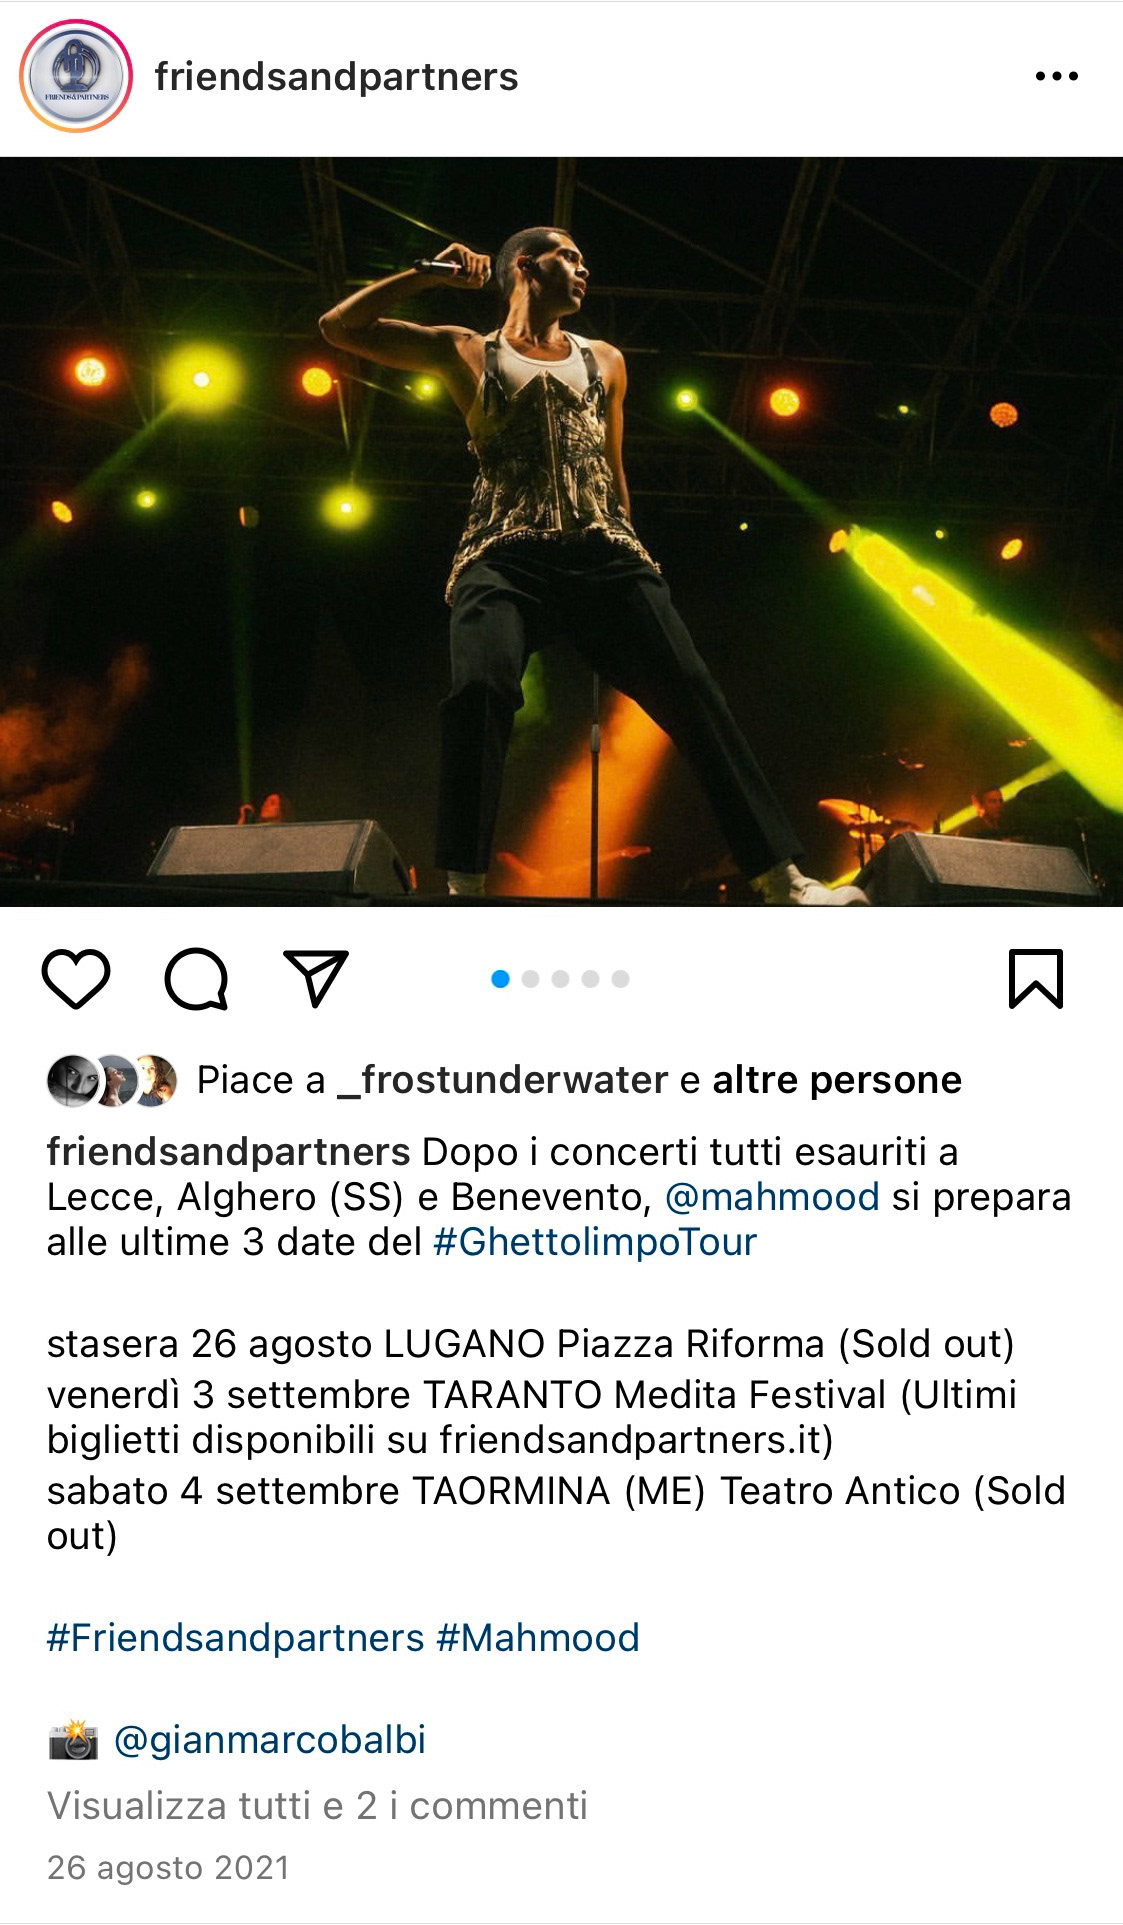
Task: Open #GhettolimpoTour hashtag
Action: pyautogui.click(x=595, y=1242)
